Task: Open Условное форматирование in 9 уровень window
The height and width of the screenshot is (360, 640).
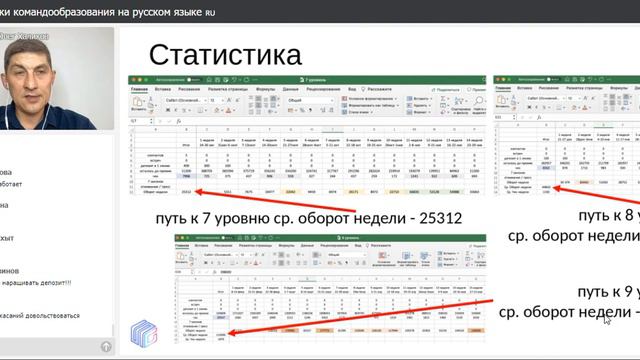Action: point(384,260)
